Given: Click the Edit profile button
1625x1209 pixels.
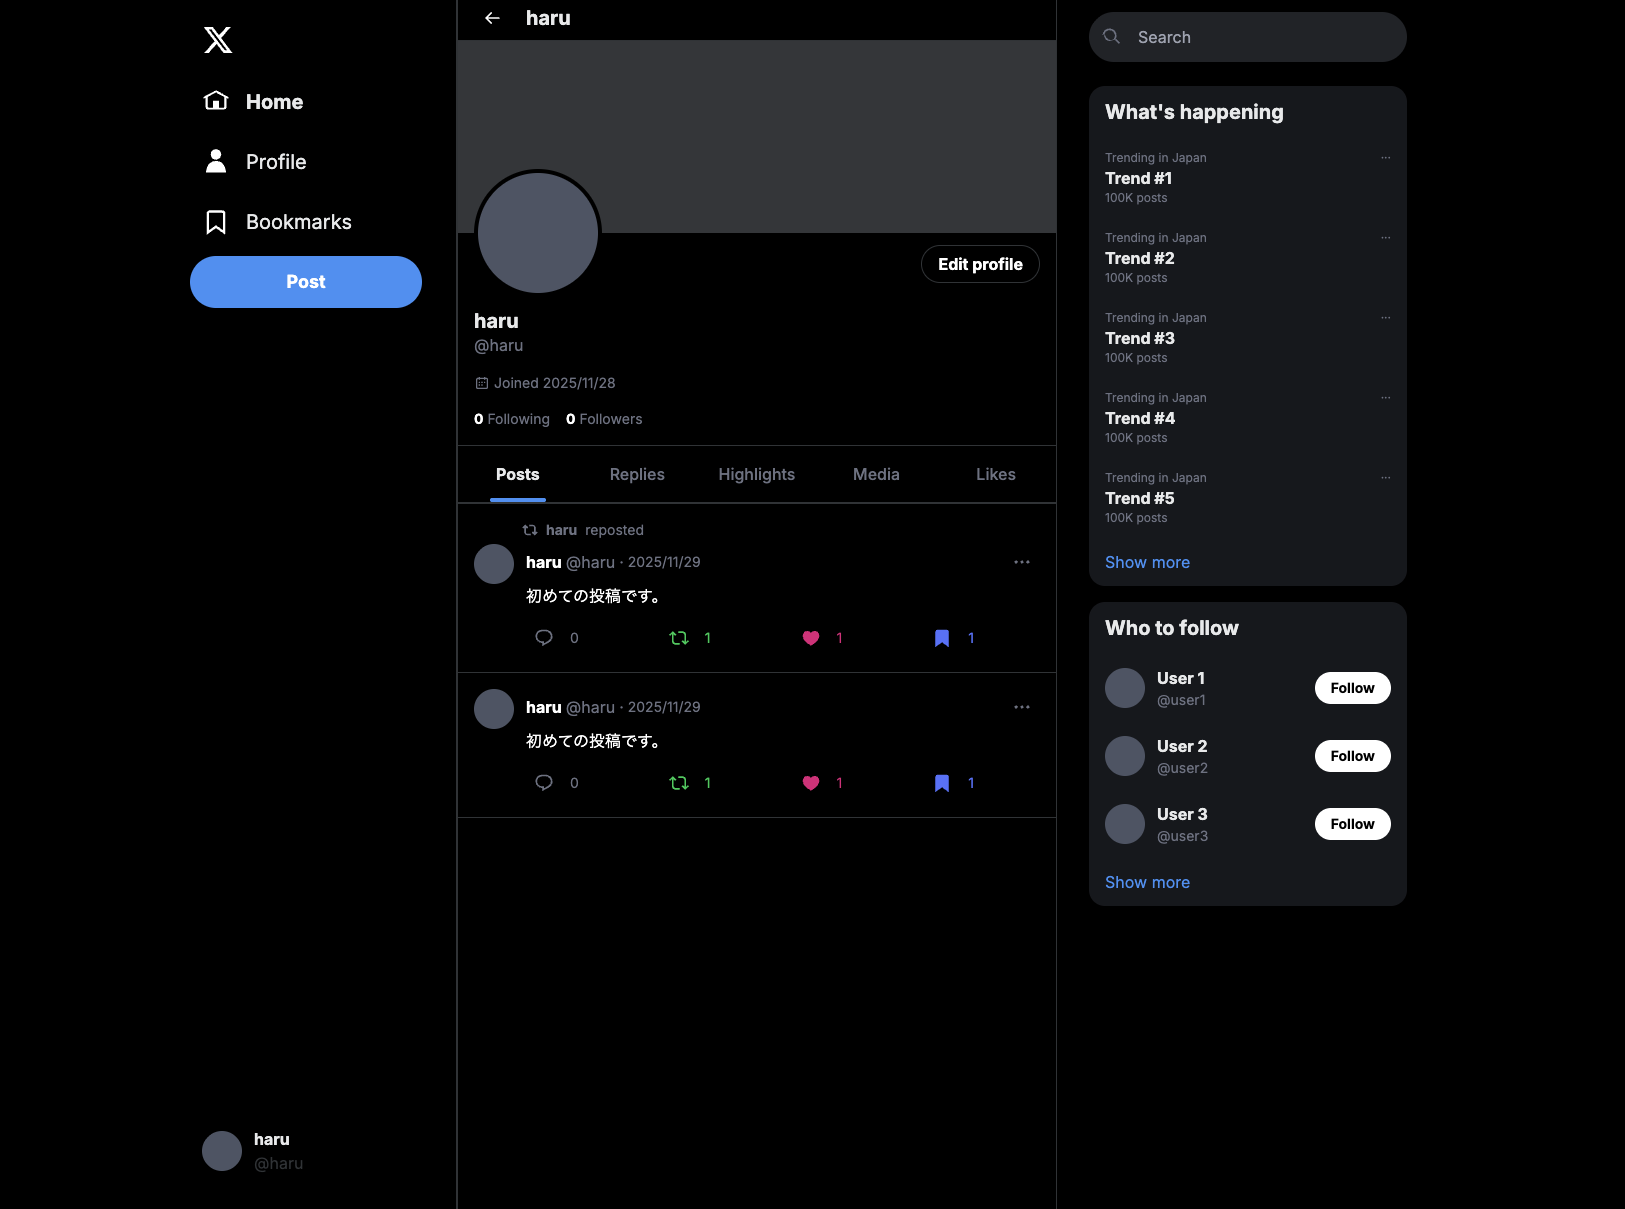Looking at the screenshot, I should pyautogui.click(x=980, y=264).
